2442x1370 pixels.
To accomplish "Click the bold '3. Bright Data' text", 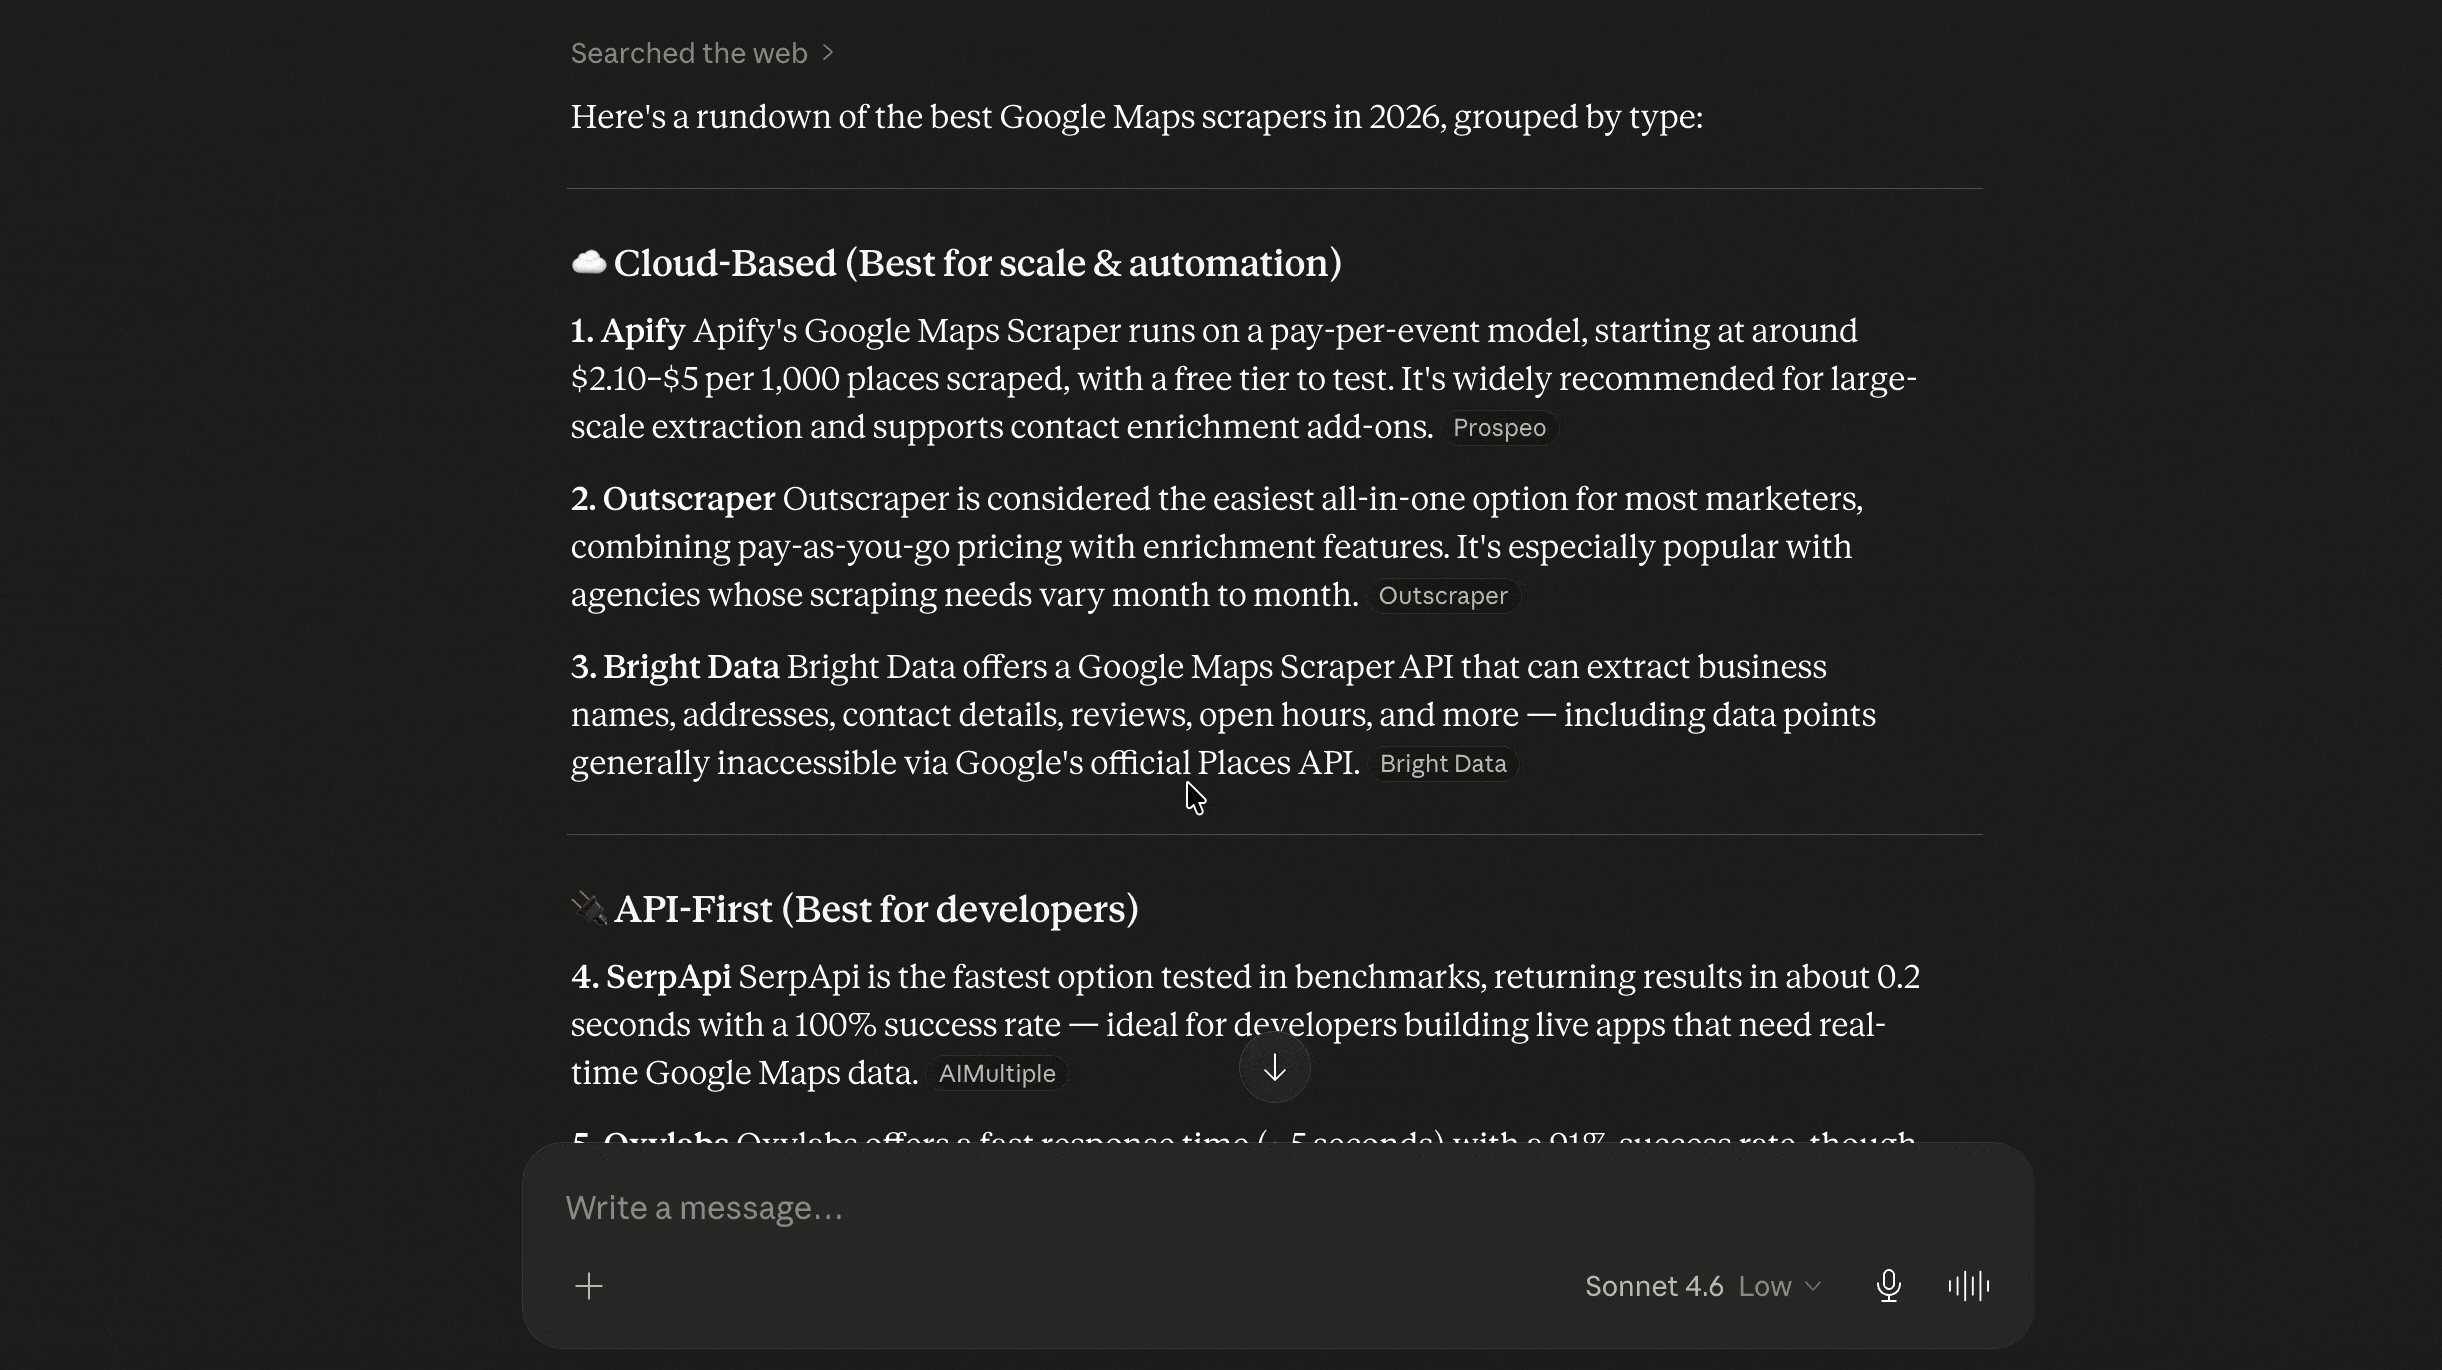I will click(x=675, y=667).
